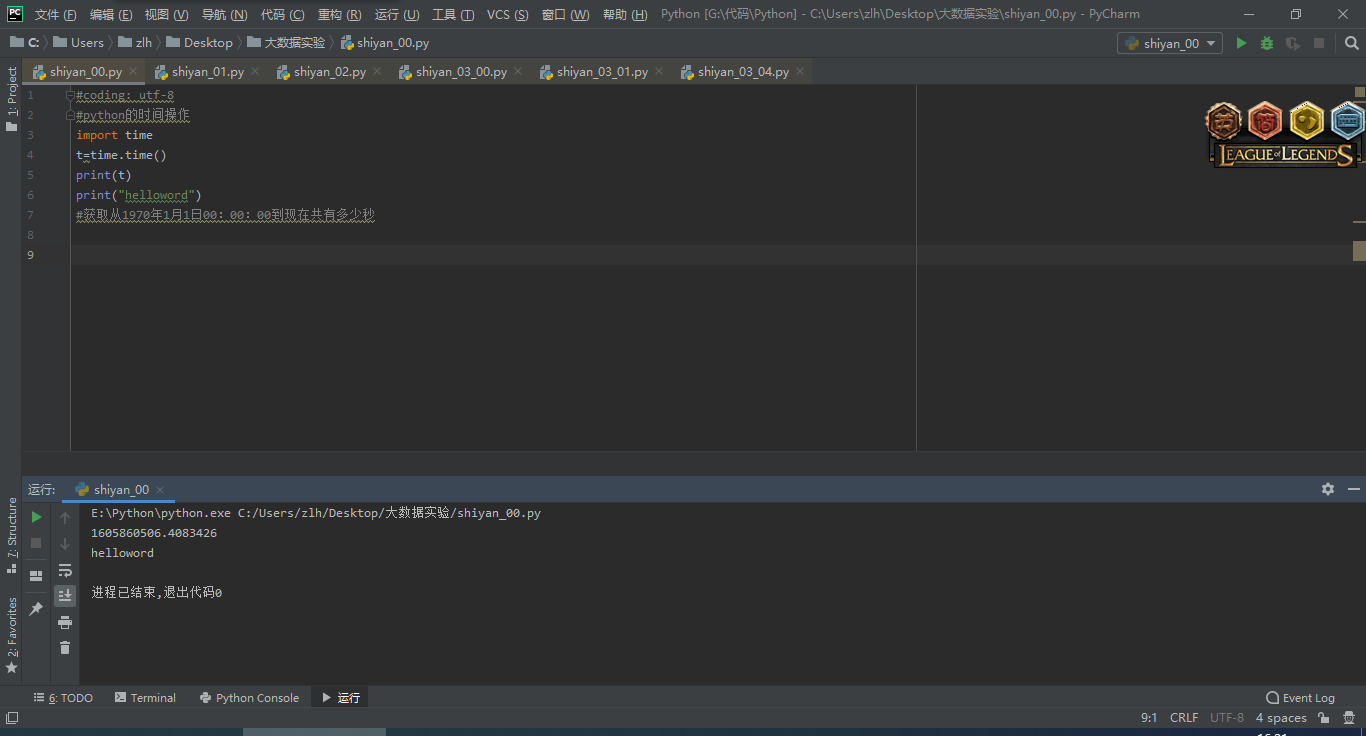This screenshot has width=1366, height=736.
Task: Change indentation via 4 spaces selector
Action: tap(1280, 718)
